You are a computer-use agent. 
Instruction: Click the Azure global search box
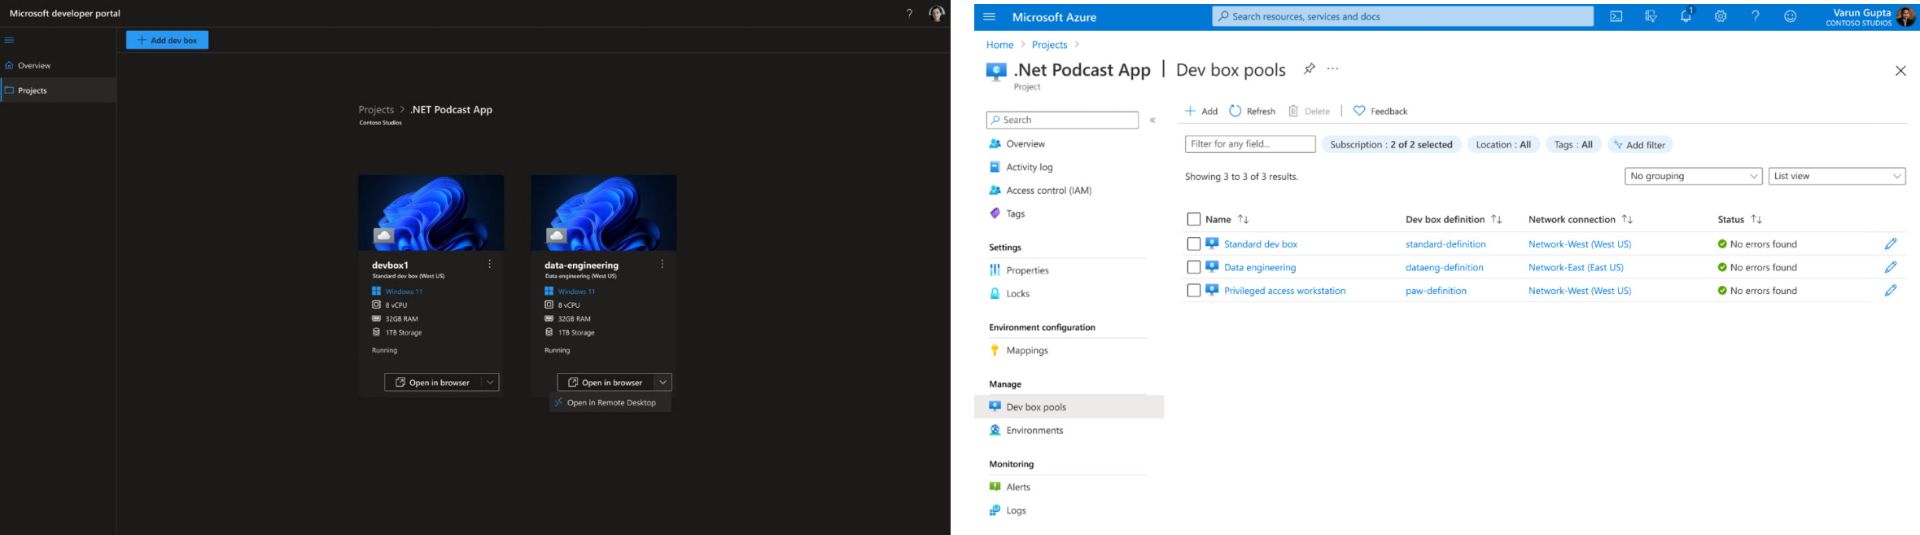(1403, 17)
